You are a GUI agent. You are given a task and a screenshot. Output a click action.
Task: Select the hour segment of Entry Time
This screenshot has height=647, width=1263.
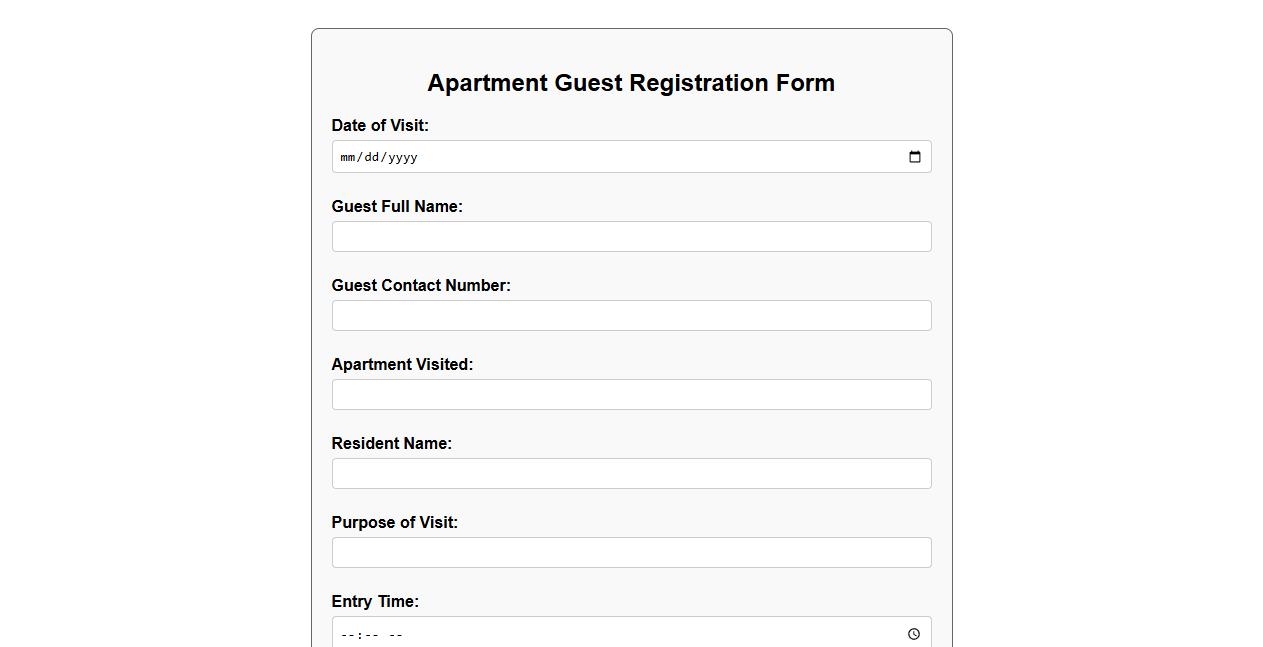click(346, 634)
